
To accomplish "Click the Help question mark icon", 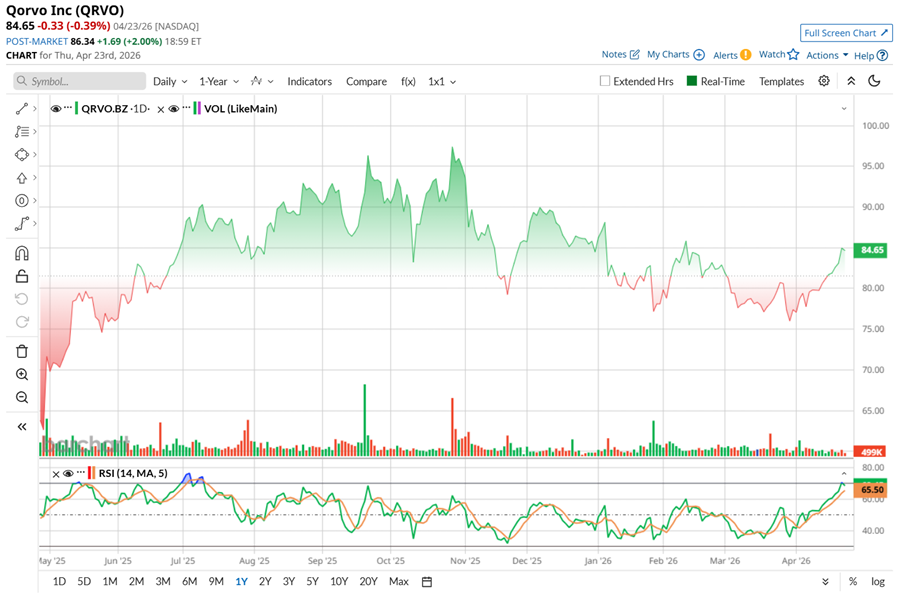I will 882,56.
